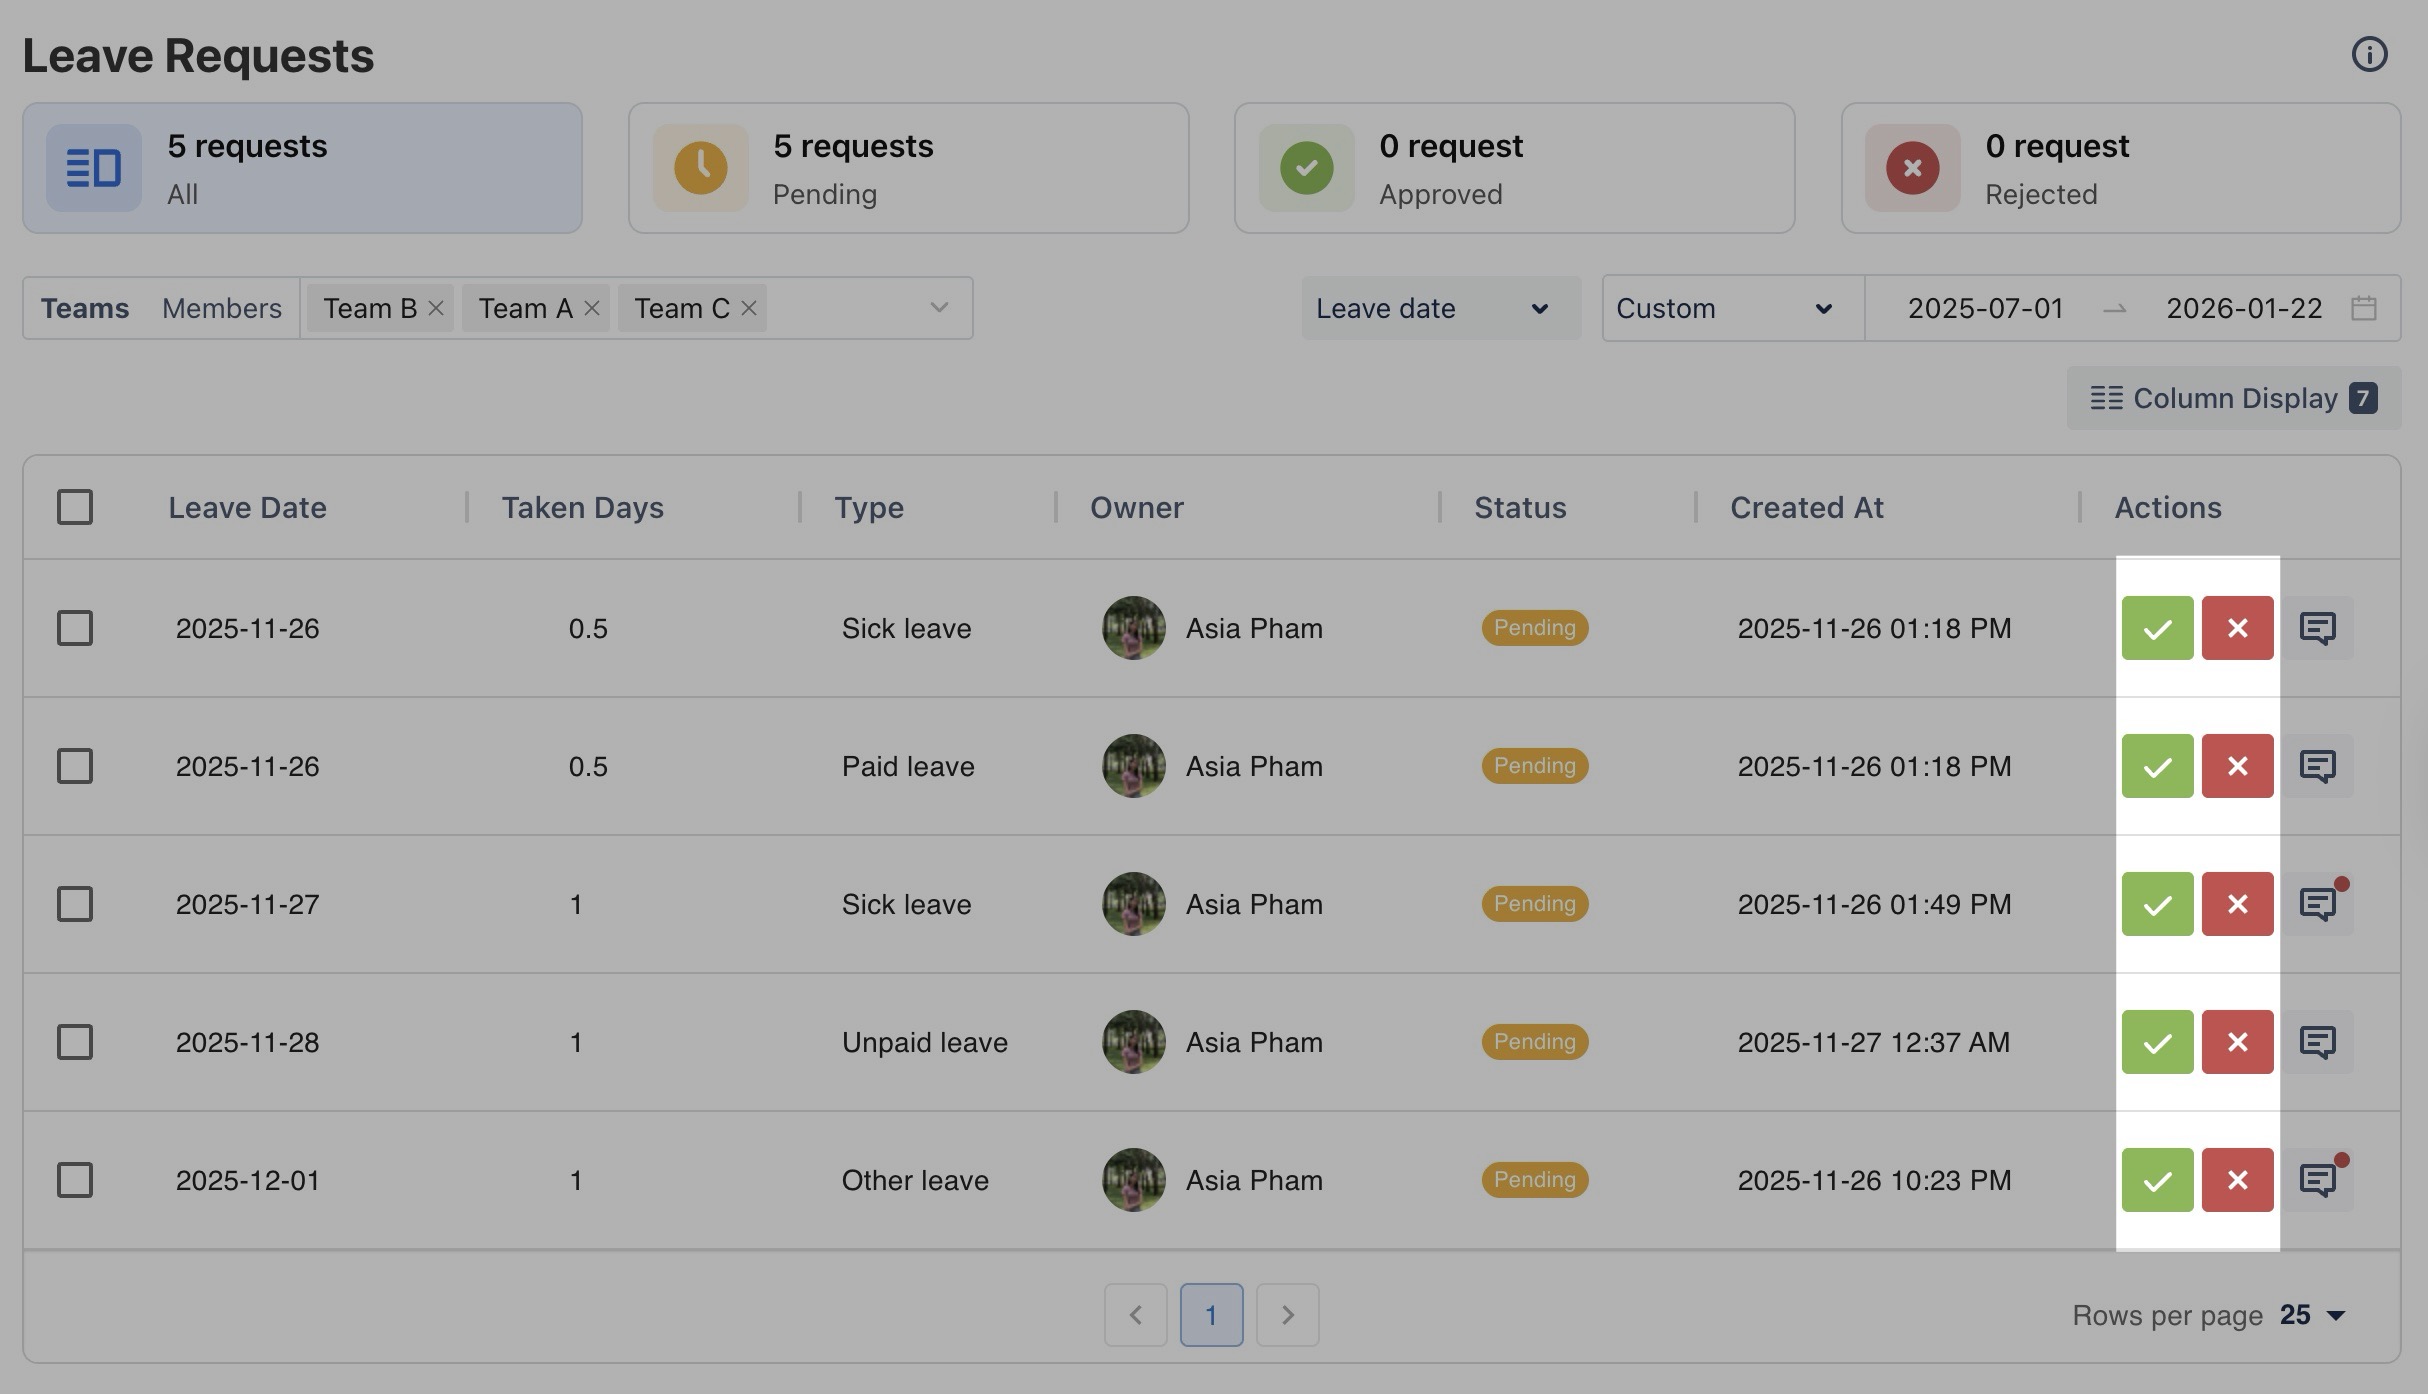
Task: Open comments for the 2025-11-27 Sick leave
Action: tap(2317, 904)
